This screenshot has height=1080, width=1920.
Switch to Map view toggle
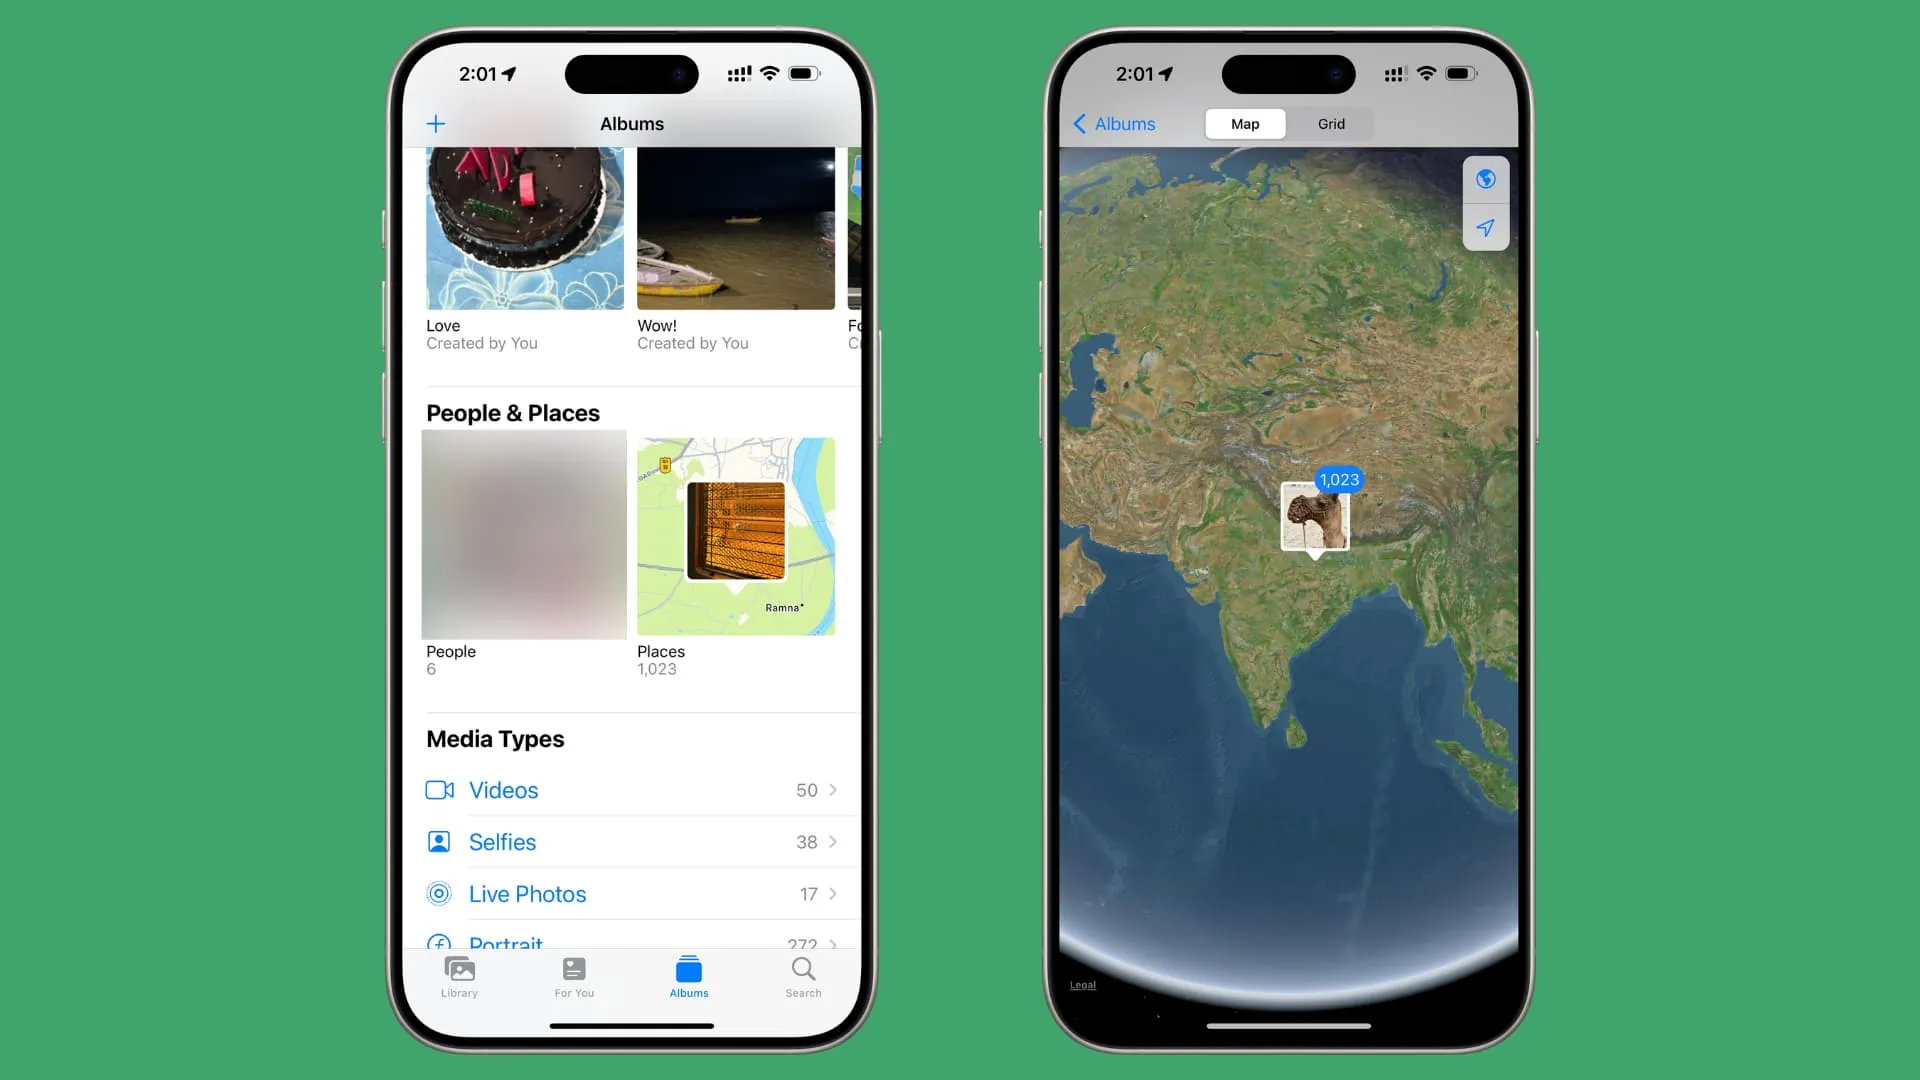pos(1244,123)
